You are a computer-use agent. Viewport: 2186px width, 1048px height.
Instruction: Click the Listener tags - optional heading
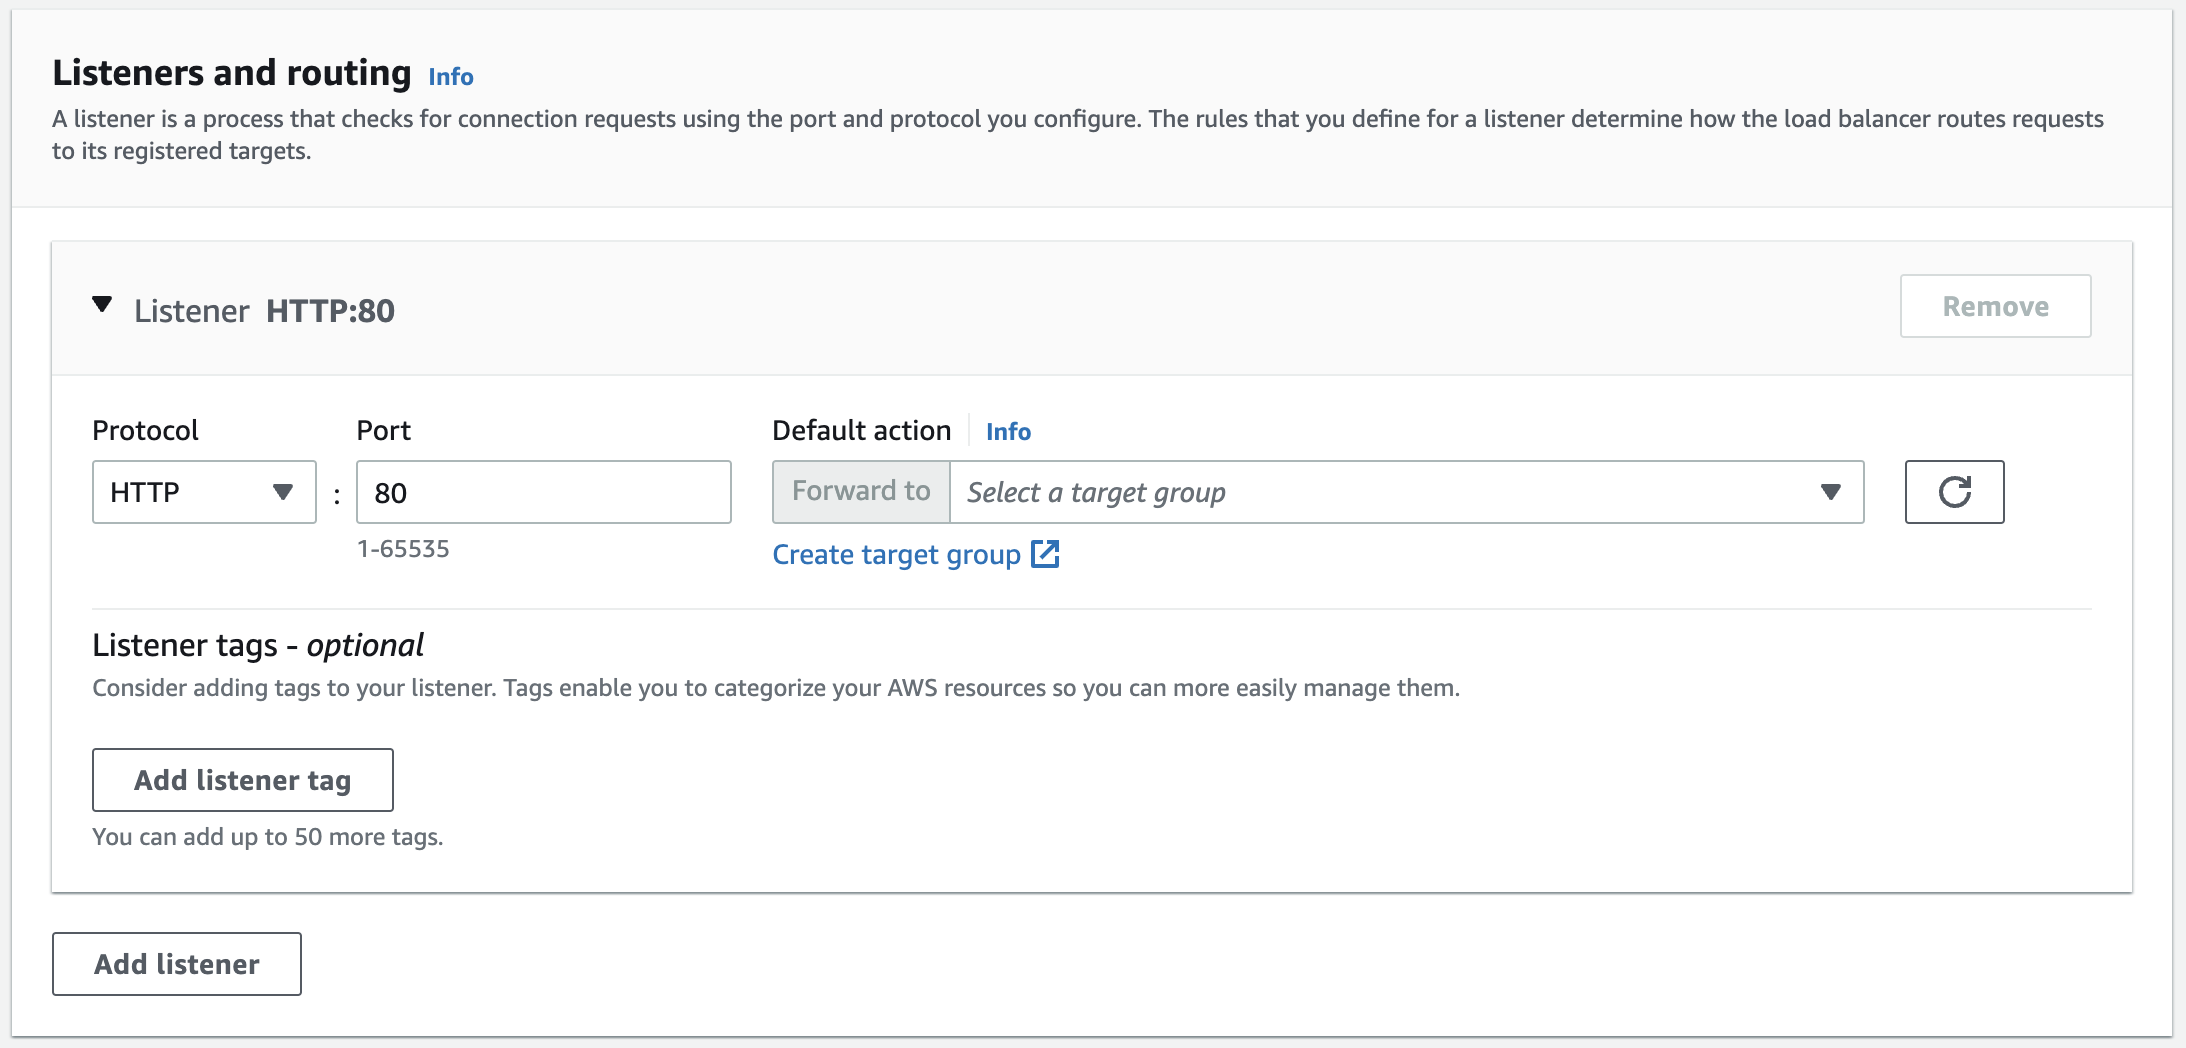258,646
